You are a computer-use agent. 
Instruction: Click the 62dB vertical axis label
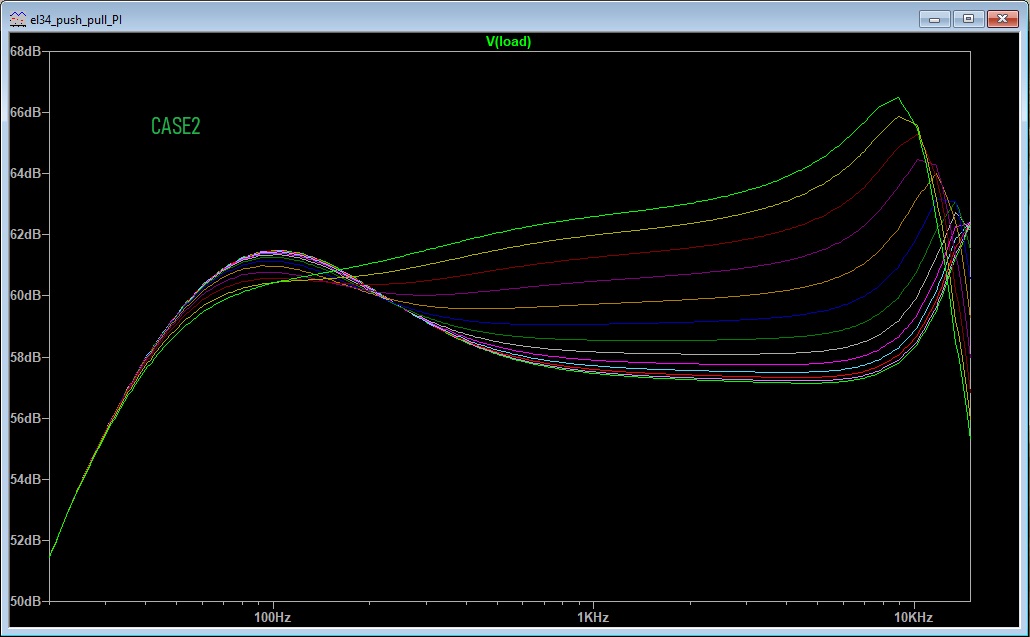[x=26, y=234]
